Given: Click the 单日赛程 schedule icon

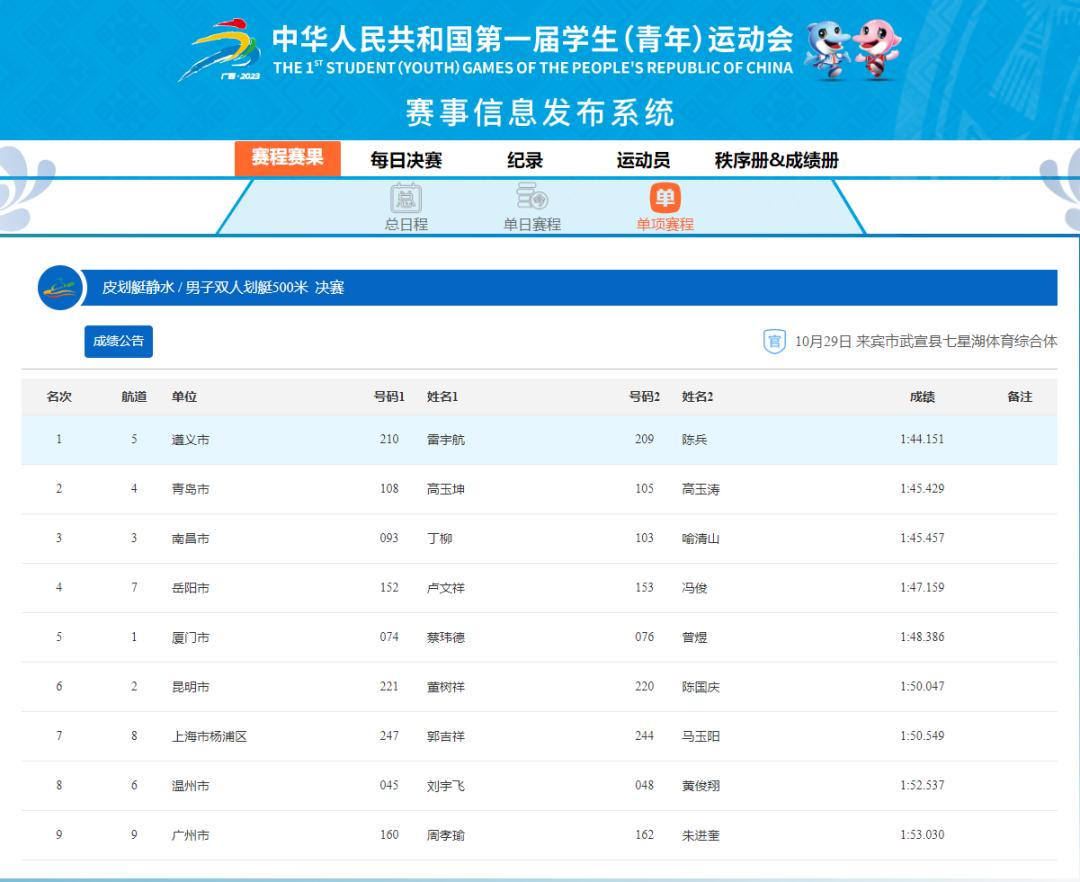Looking at the screenshot, I should pos(531,199).
